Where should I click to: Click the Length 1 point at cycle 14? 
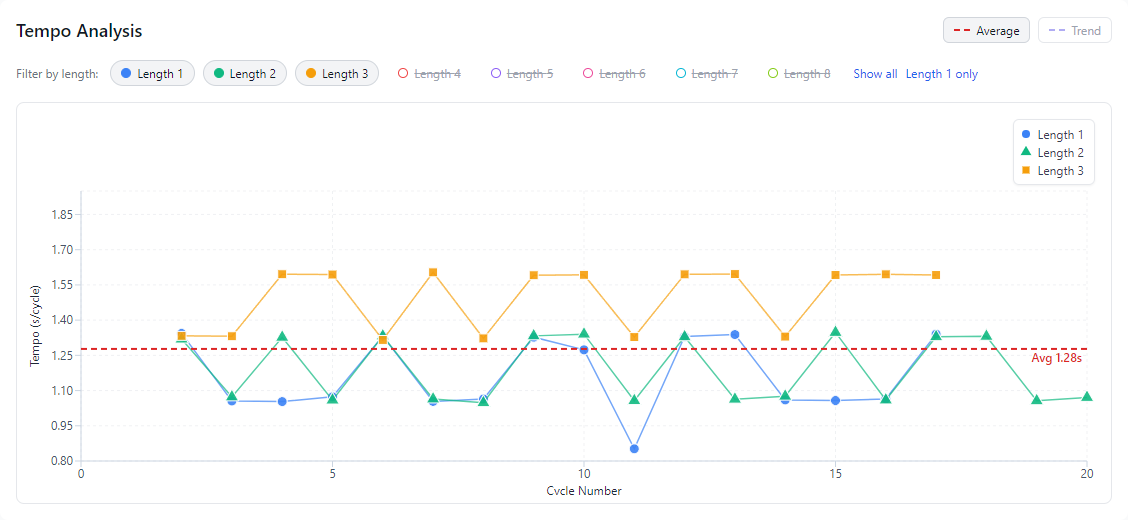click(785, 400)
